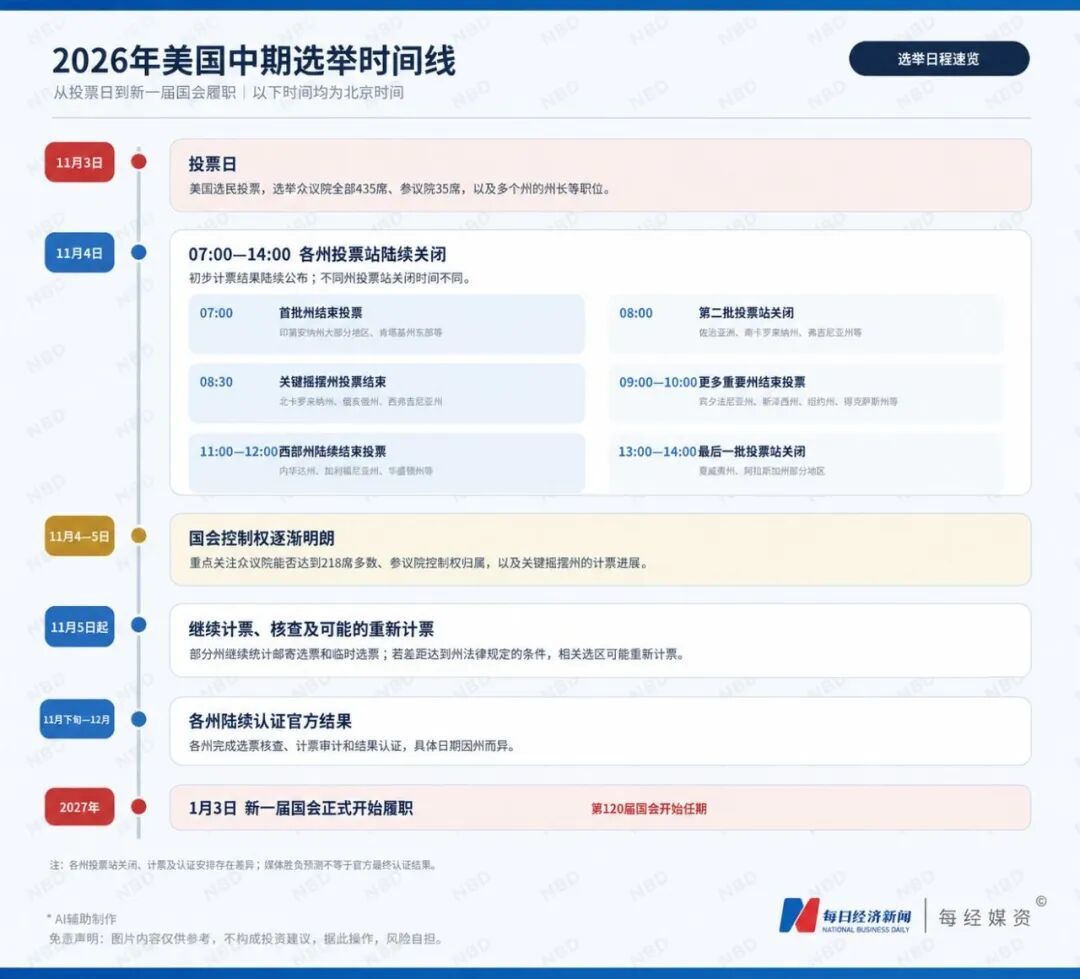Open the 13:00—14:00 最后一批投票站关闭 card

pyautogui.click(x=806, y=462)
